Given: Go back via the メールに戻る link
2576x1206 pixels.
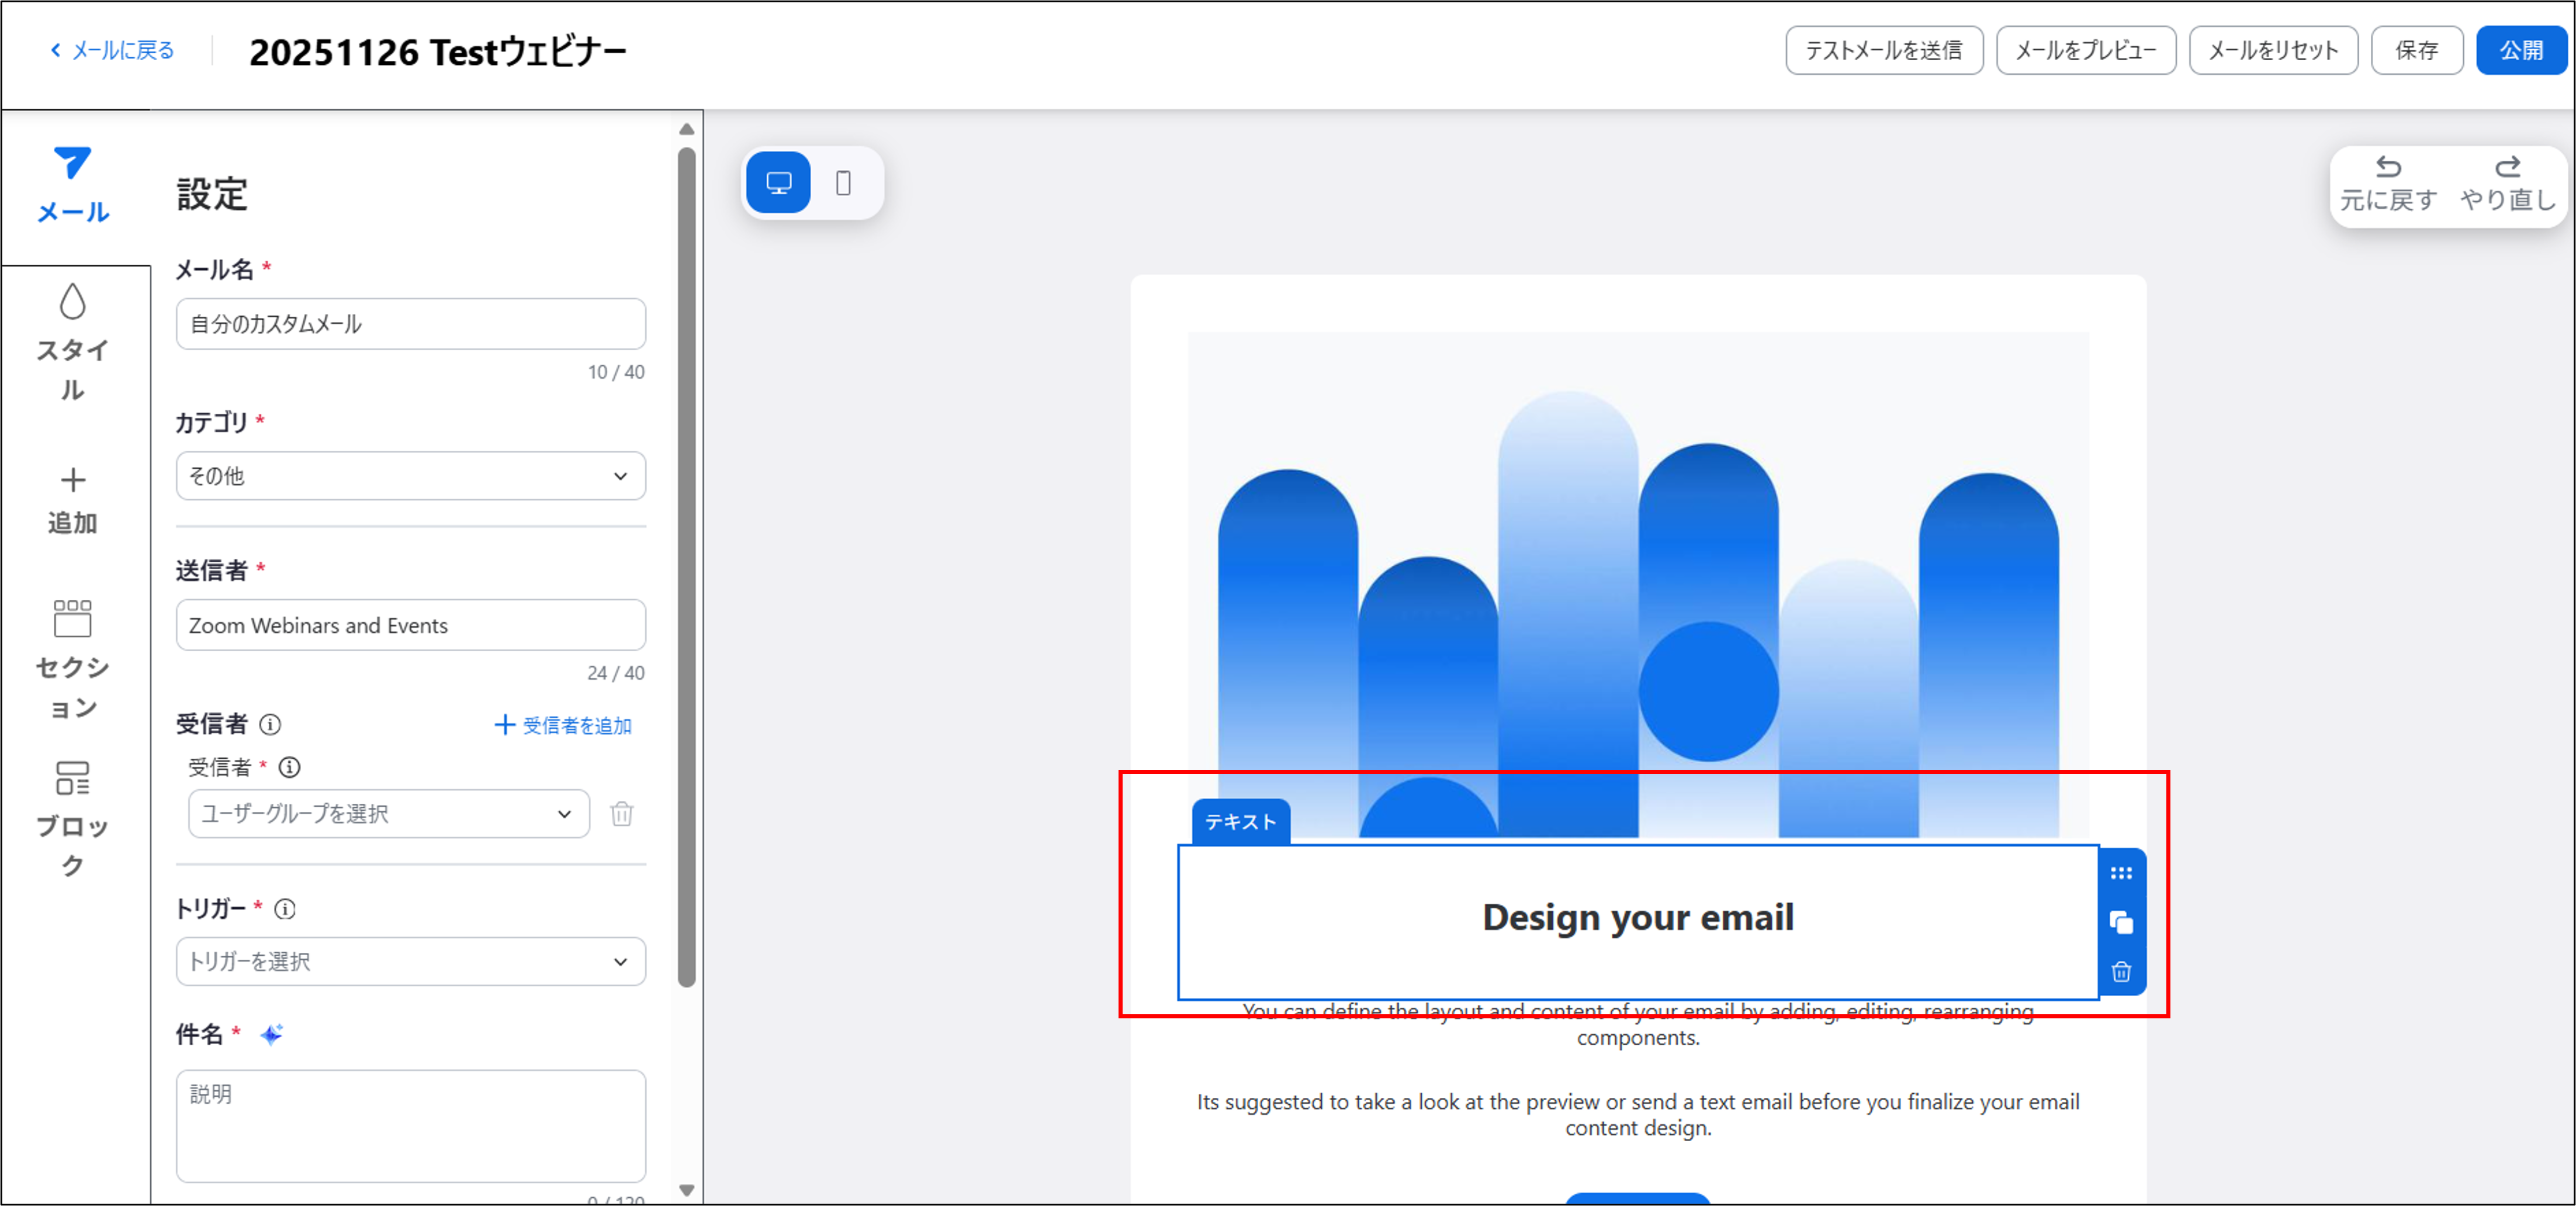Looking at the screenshot, I should coord(113,50).
